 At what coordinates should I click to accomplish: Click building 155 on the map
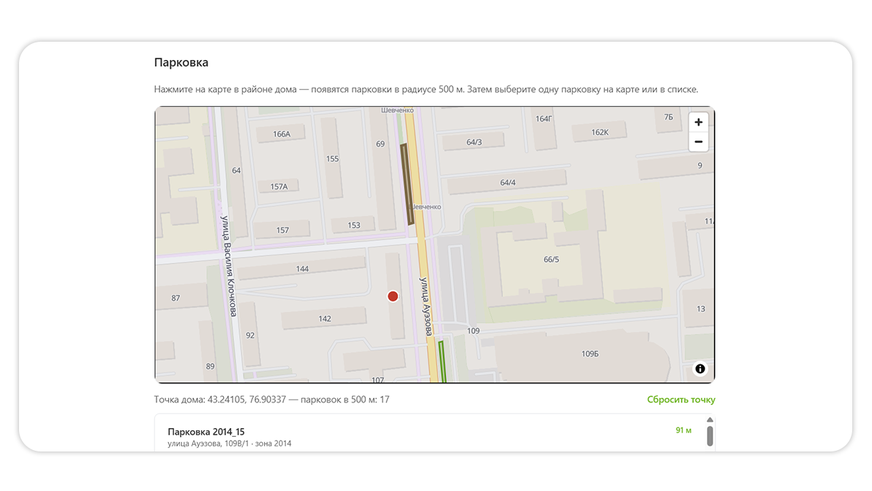[332, 158]
